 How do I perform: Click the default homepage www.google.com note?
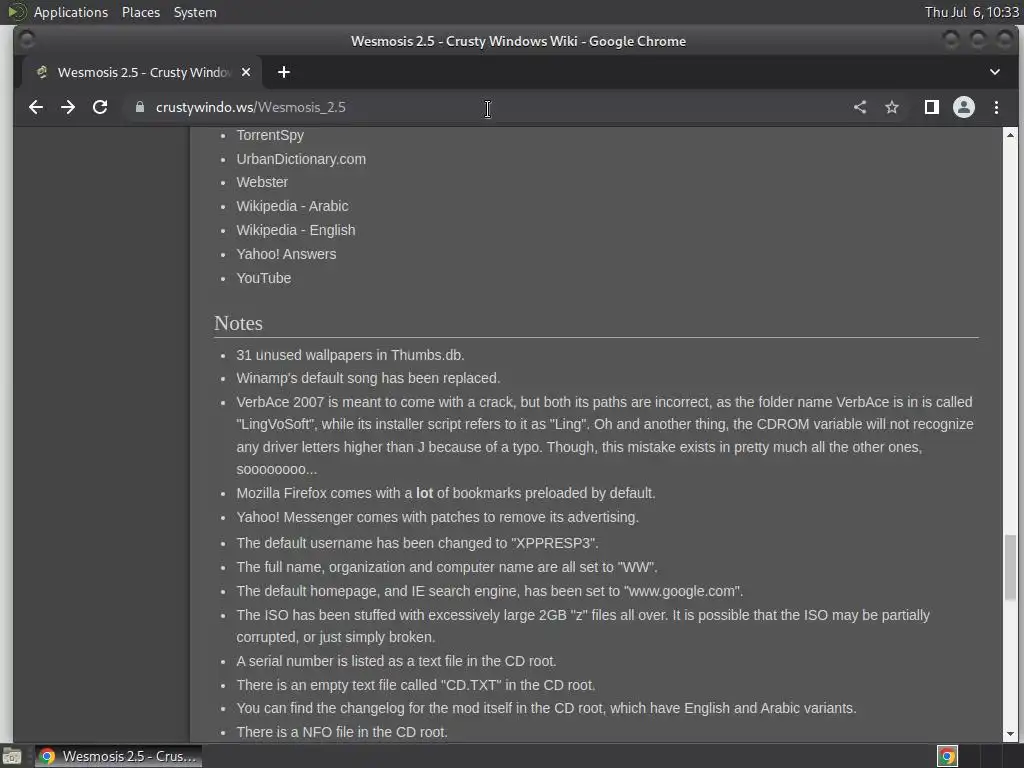pyautogui.click(x=490, y=591)
